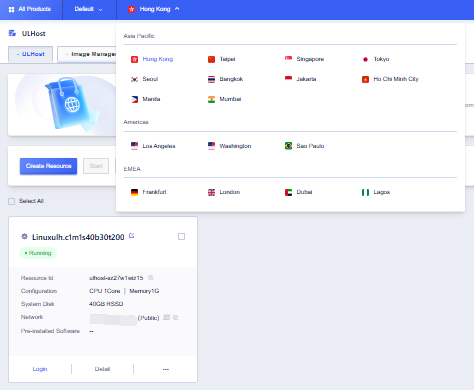Click the Tokyo flag icon
The height and width of the screenshot is (390, 474).
365,59
